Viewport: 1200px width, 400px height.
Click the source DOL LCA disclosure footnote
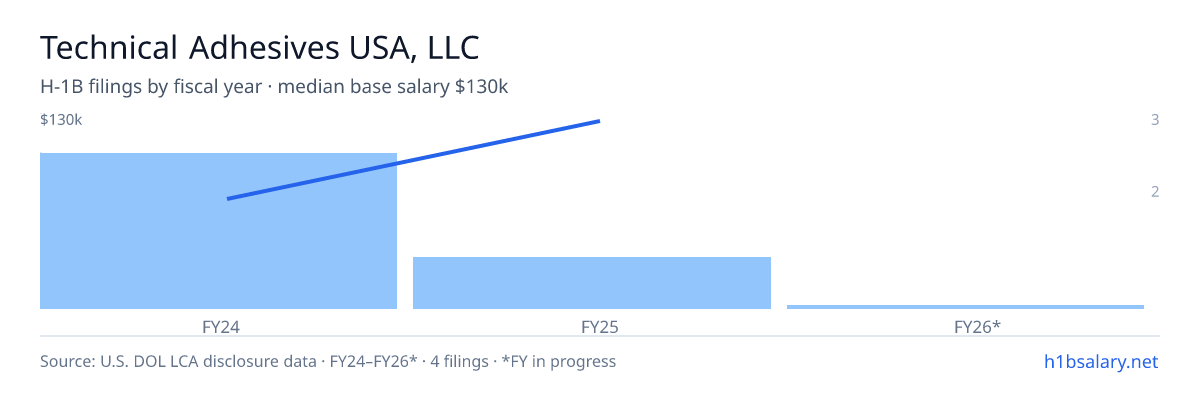[173, 361]
